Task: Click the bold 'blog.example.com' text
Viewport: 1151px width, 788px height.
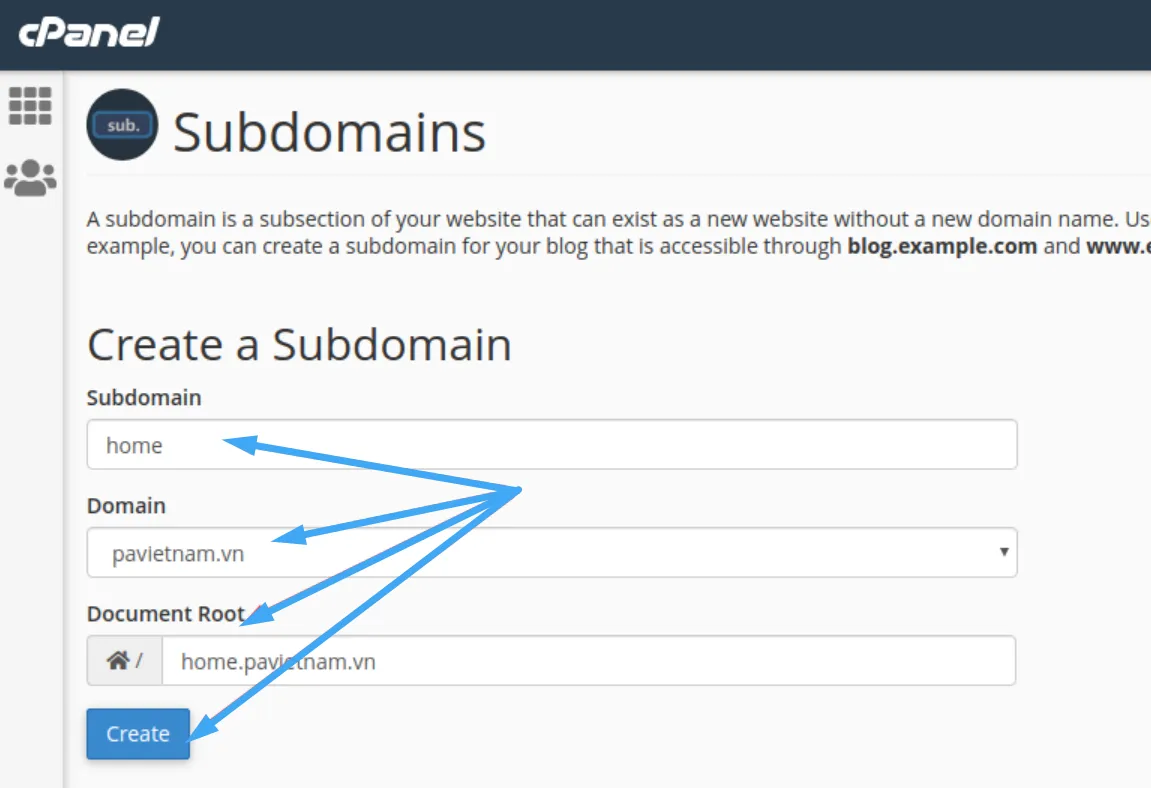Action: (x=942, y=246)
